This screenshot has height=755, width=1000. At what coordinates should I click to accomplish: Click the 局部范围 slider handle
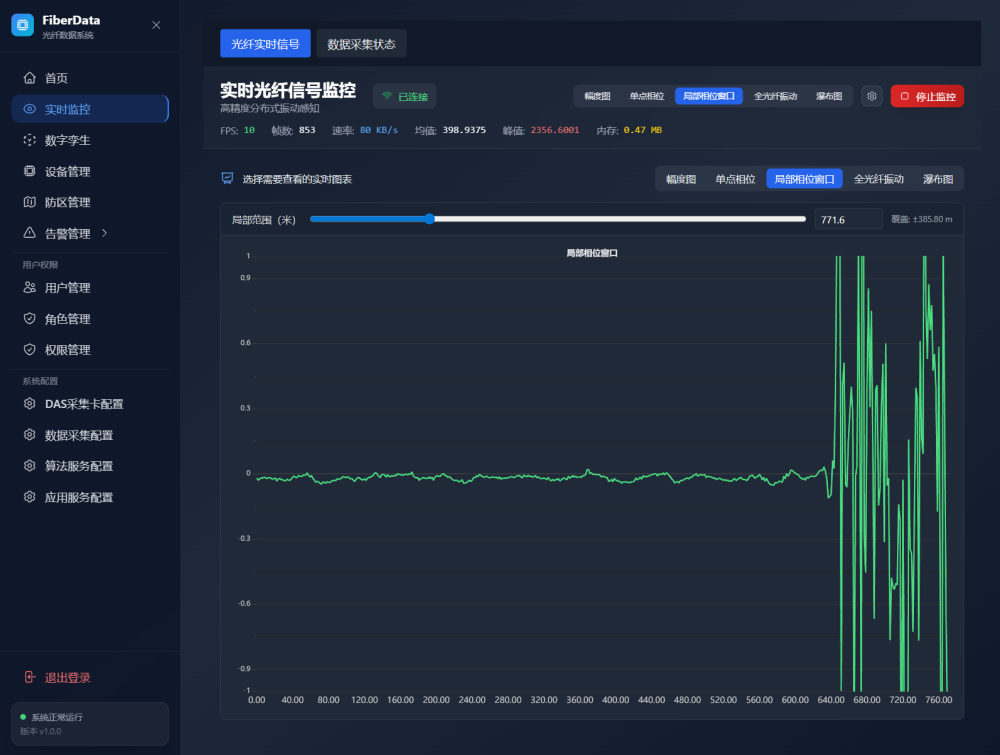pyautogui.click(x=429, y=219)
